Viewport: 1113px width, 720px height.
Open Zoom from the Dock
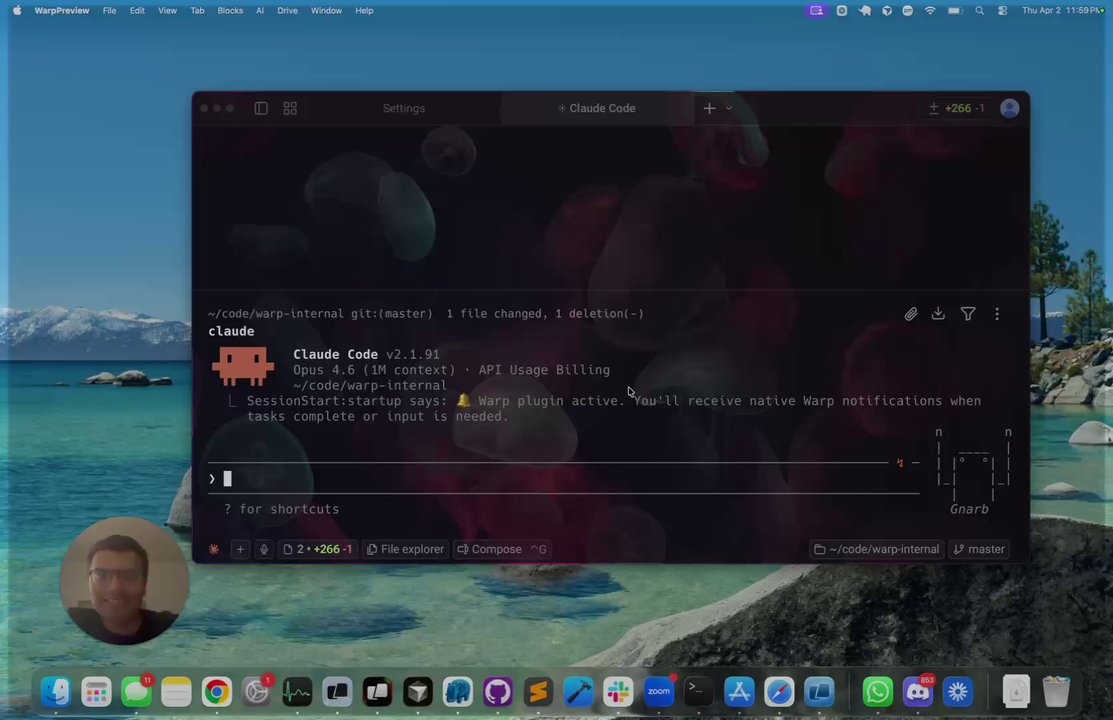[x=659, y=691]
